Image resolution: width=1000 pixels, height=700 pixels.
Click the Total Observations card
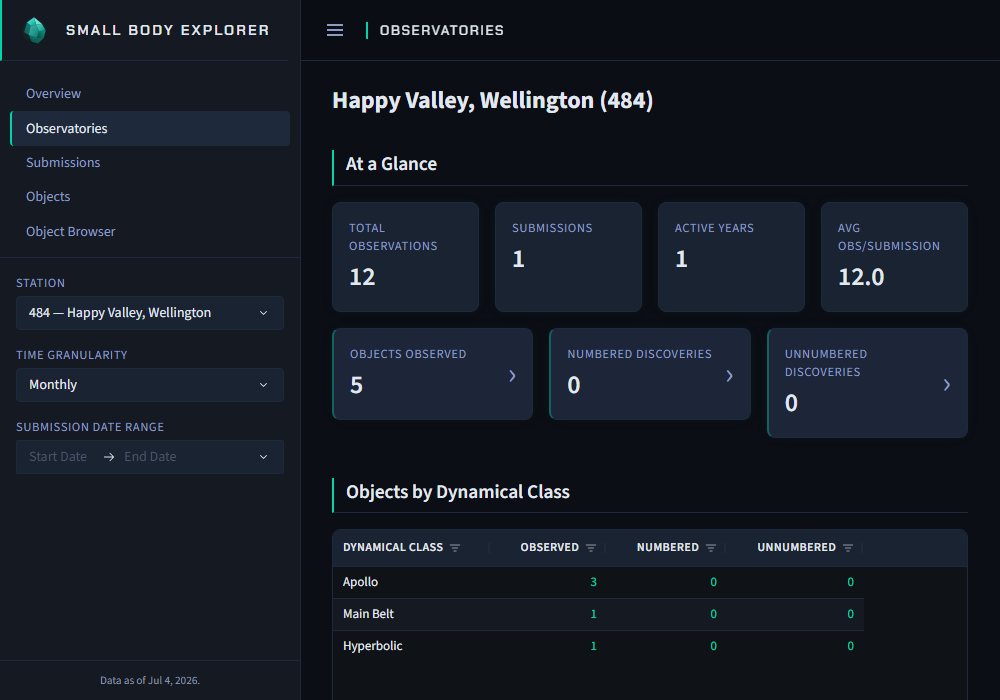pos(406,257)
